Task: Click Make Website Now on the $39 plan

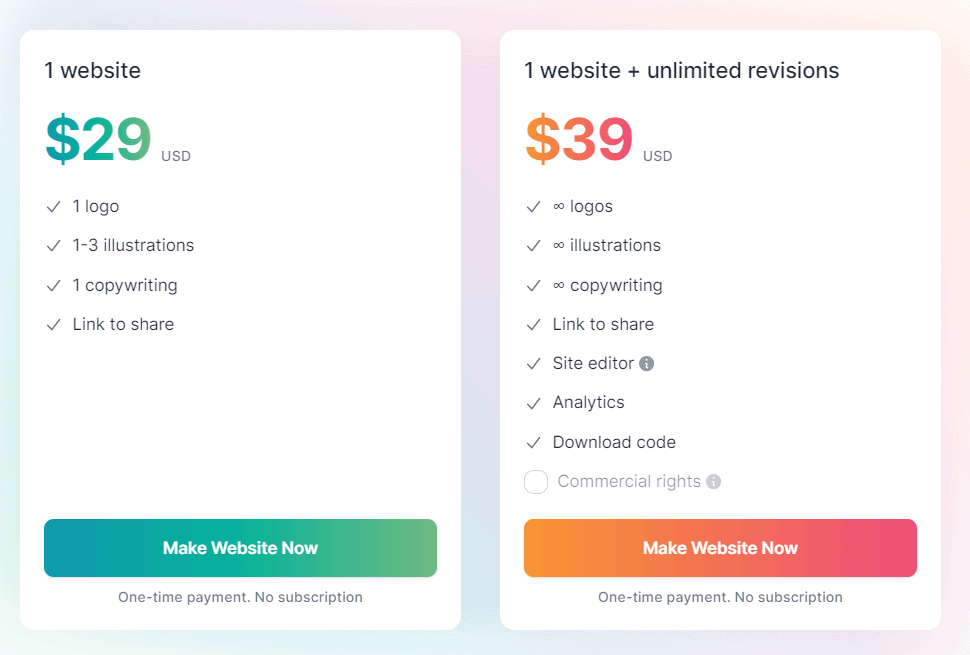Action: coord(720,548)
